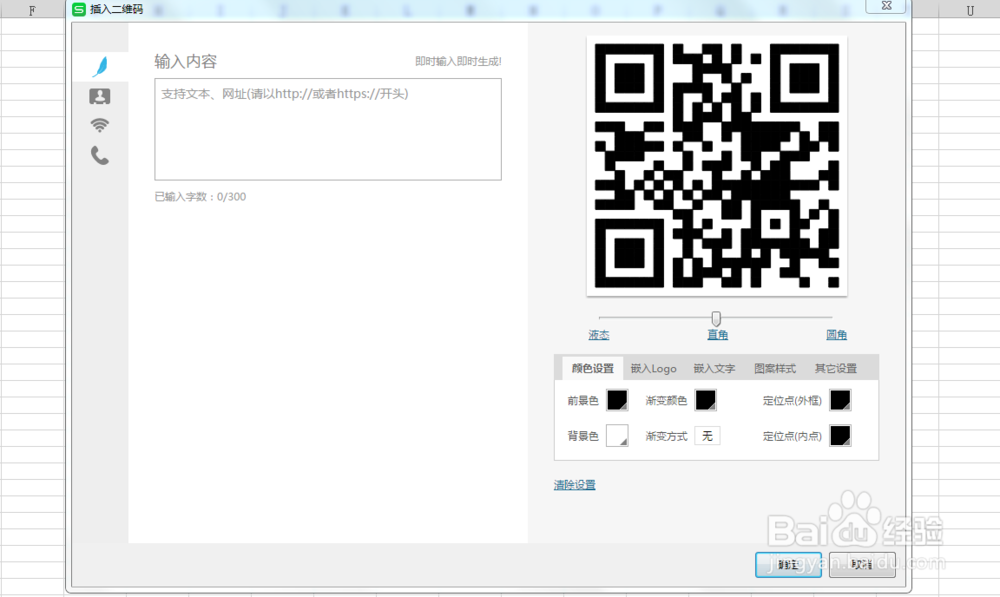Image resolution: width=1000 pixels, height=597 pixels.
Task: Set QR style to 液态
Action: tap(599, 335)
